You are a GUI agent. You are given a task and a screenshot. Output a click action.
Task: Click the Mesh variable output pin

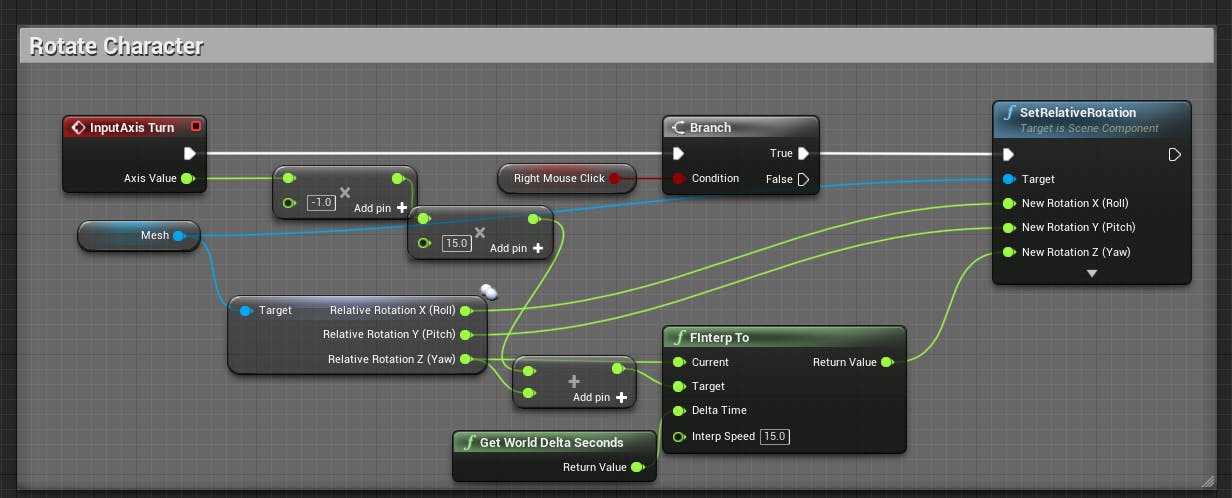click(x=178, y=236)
